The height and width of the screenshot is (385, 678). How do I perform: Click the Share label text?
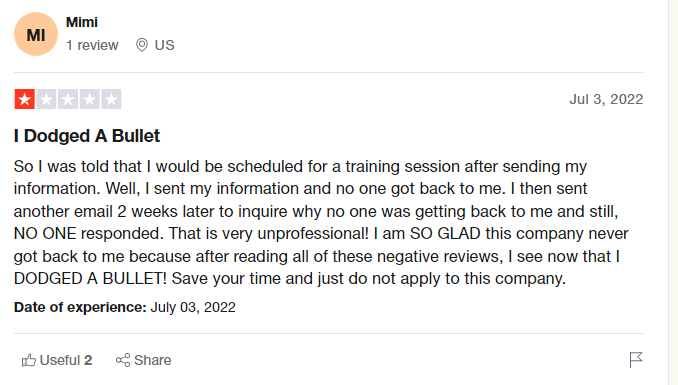[153, 360]
